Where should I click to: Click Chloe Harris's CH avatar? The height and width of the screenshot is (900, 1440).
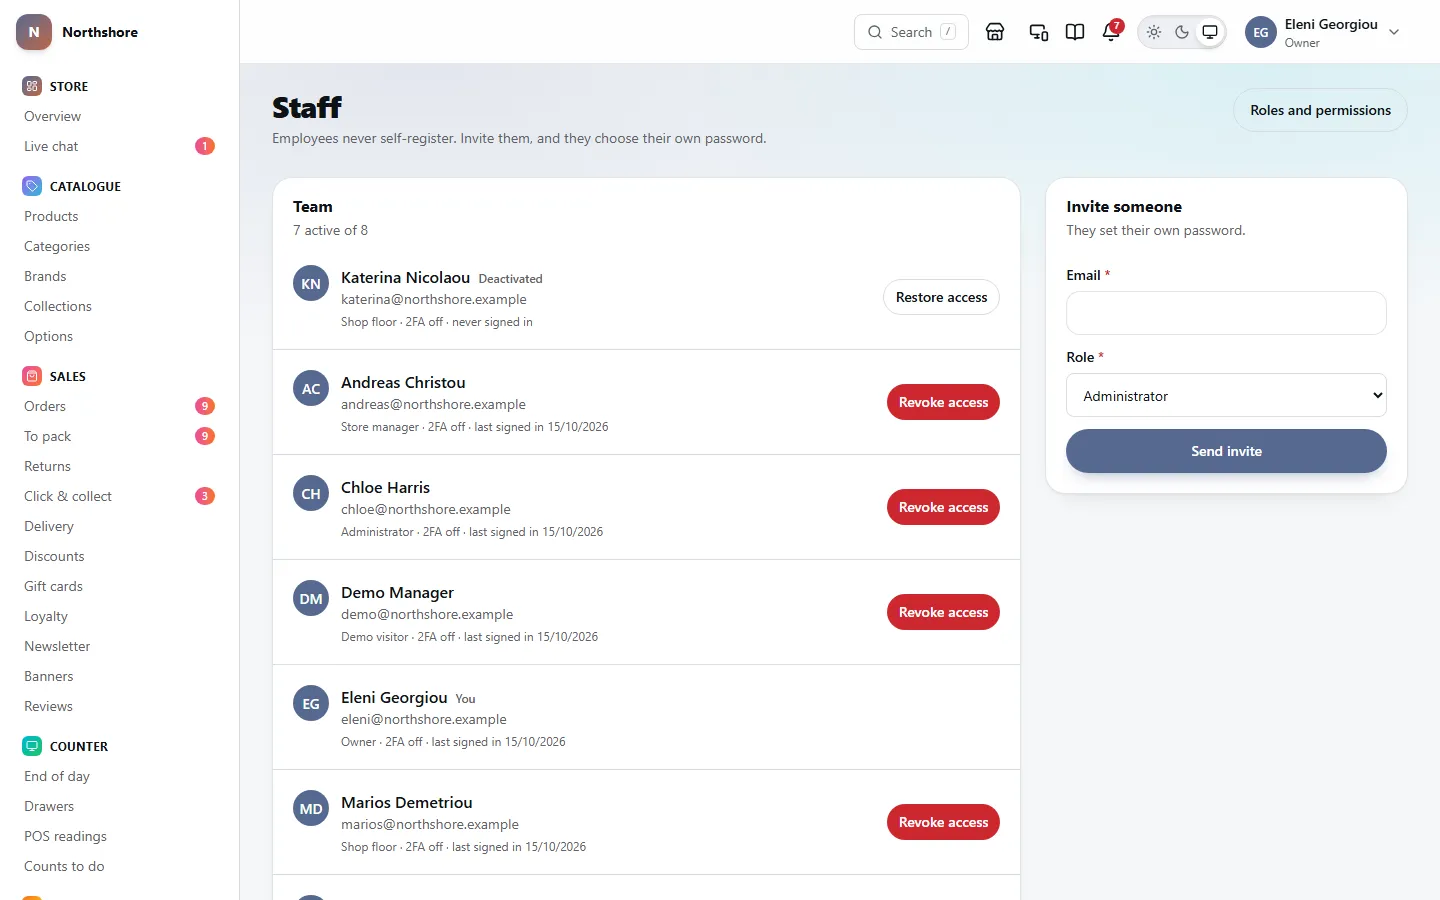click(x=311, y=494)
